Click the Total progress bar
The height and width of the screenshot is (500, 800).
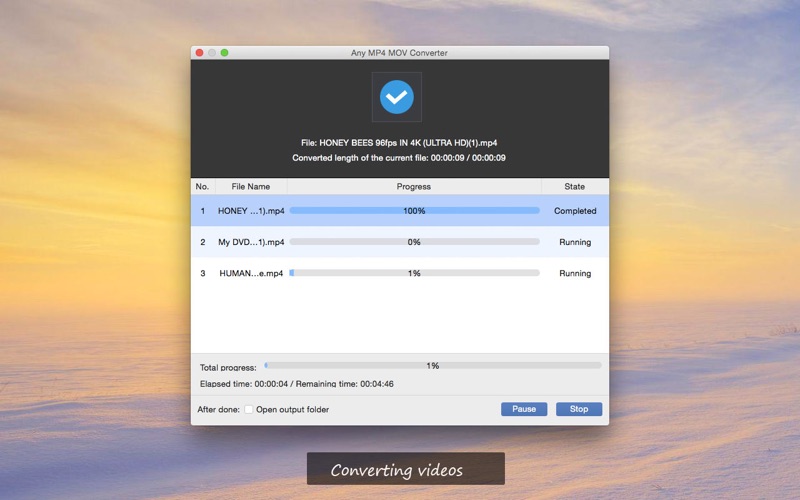[x=432, y=366]
